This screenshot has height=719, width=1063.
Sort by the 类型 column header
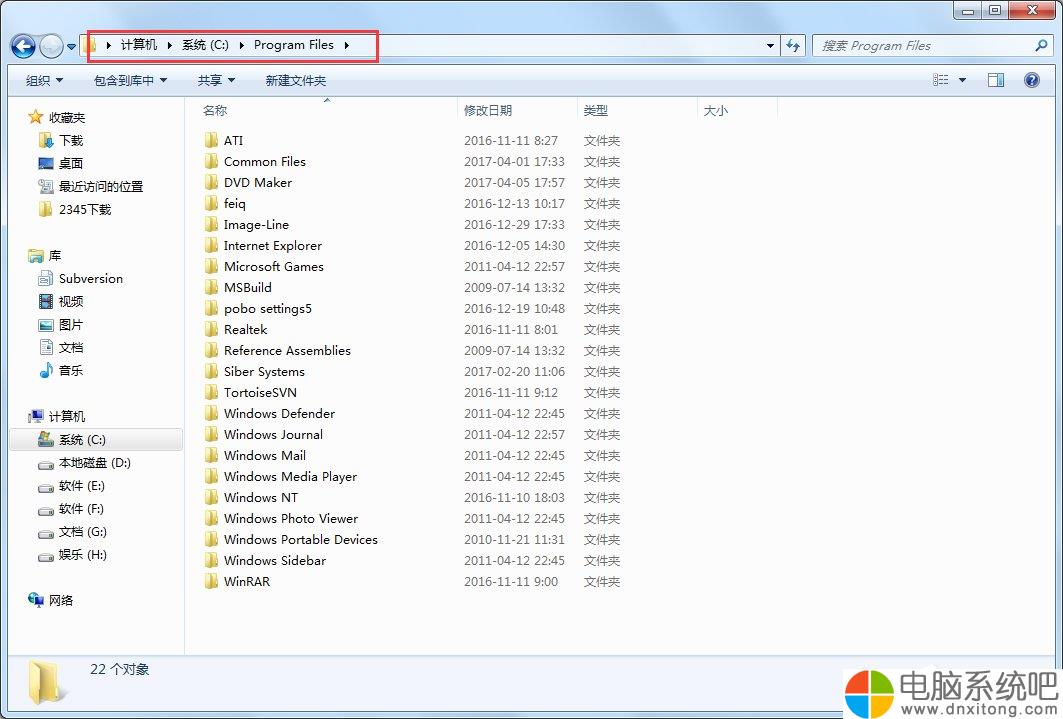pos(637,110)
